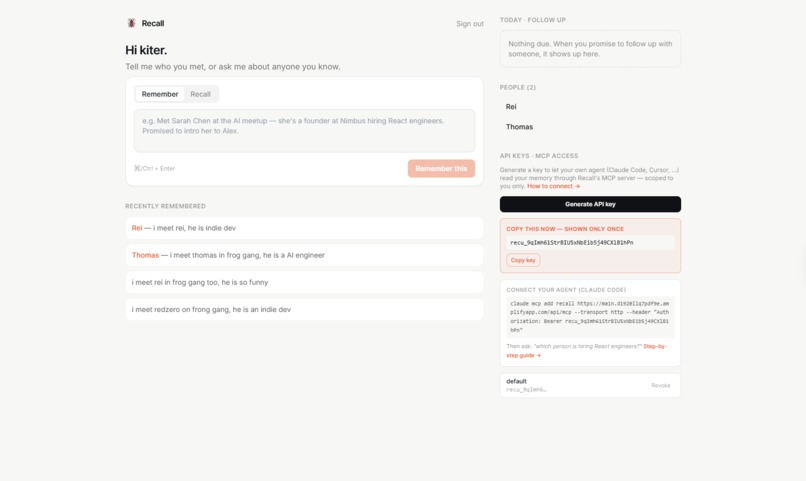The image size is (806, 481).
Task: Open Rei in the People list
Action: [511, 107]
